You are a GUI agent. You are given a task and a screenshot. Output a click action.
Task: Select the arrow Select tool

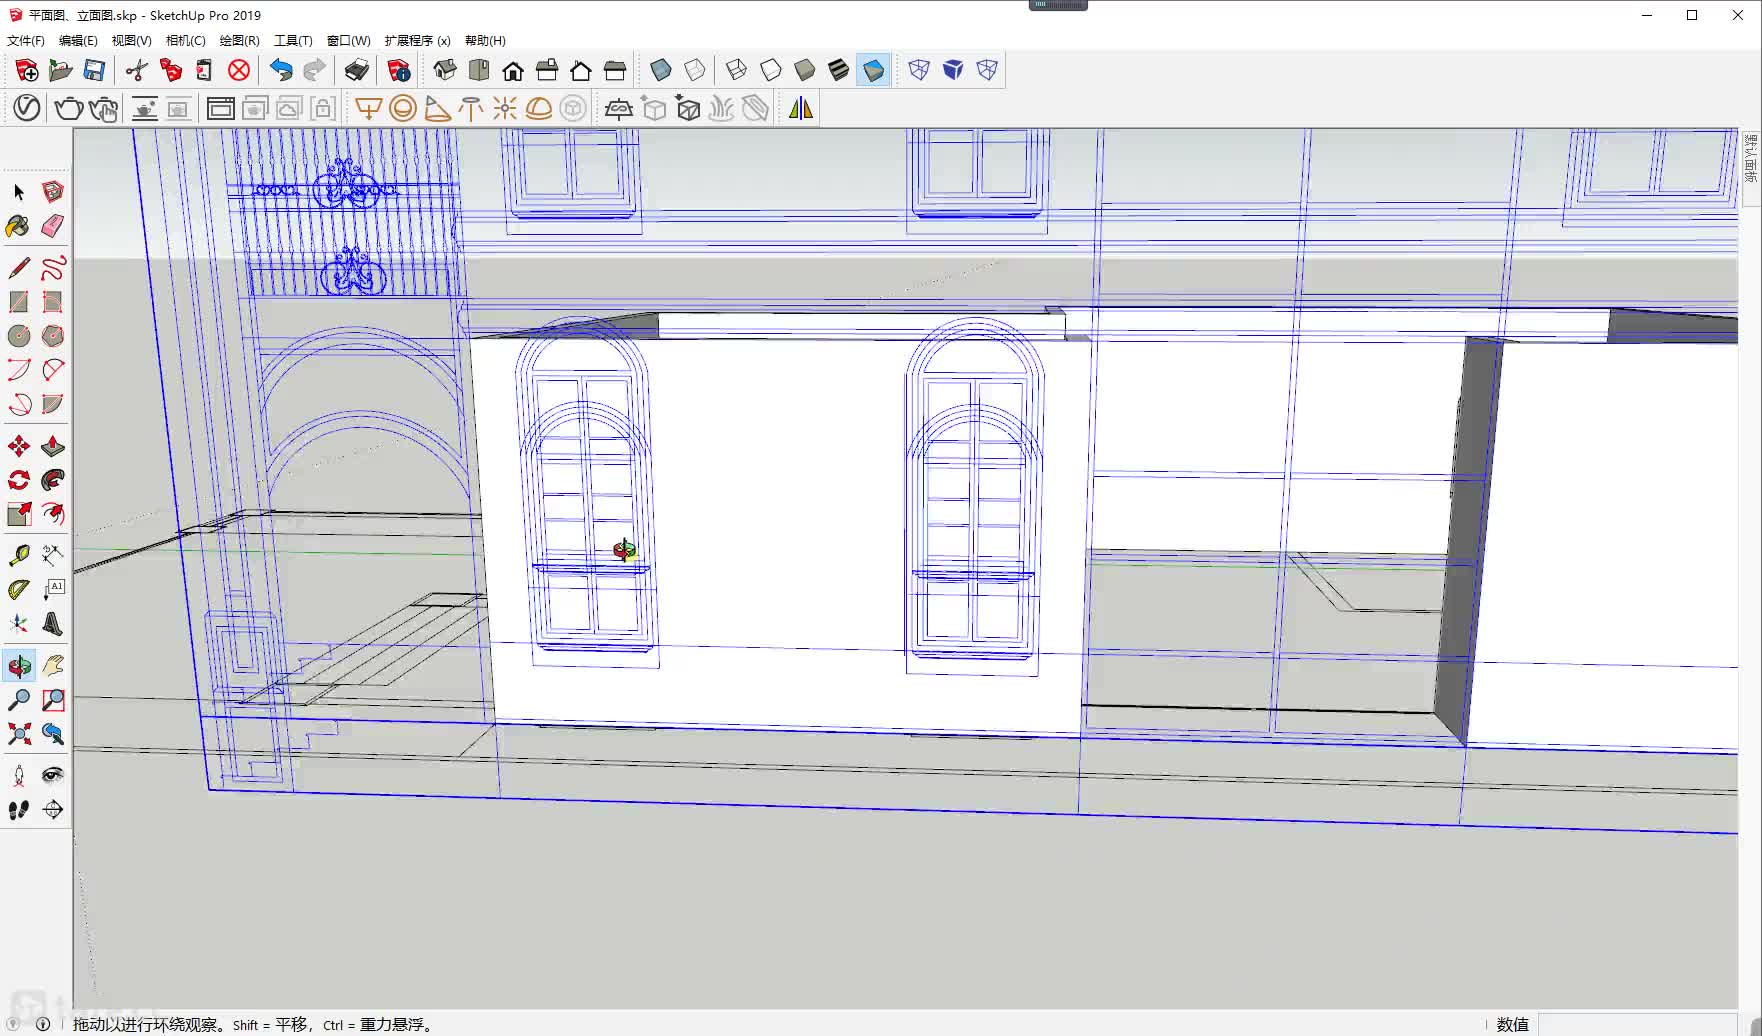pyautogui.click(x=19, y=192)
